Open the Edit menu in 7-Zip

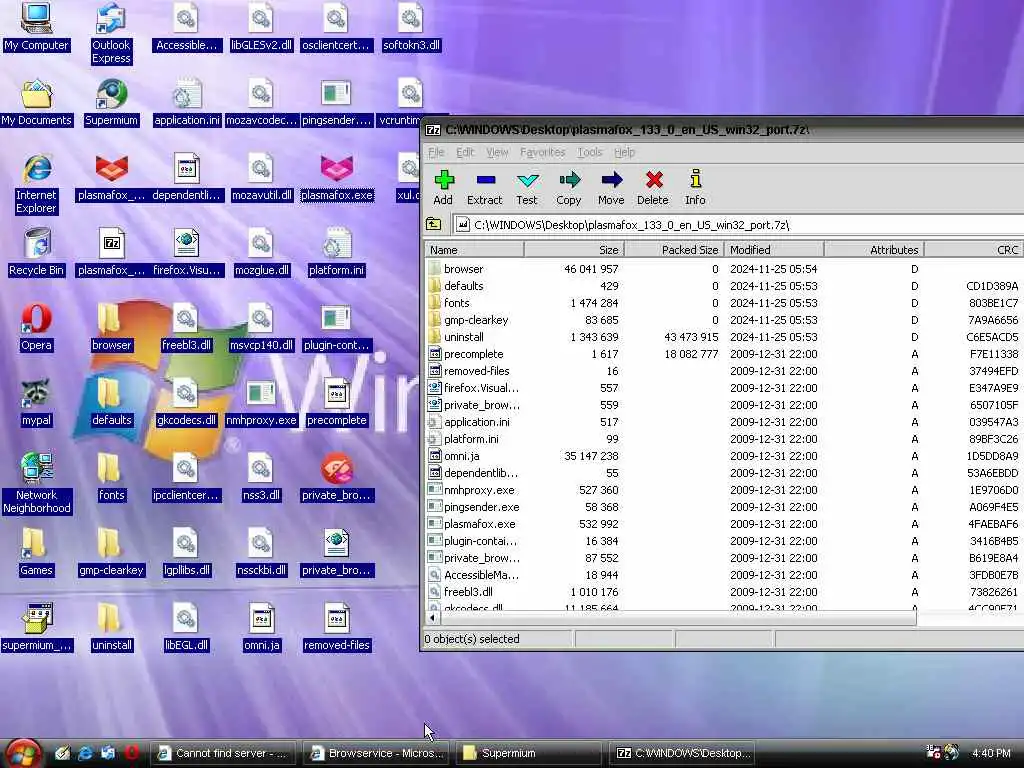click(x=465, y=152)
